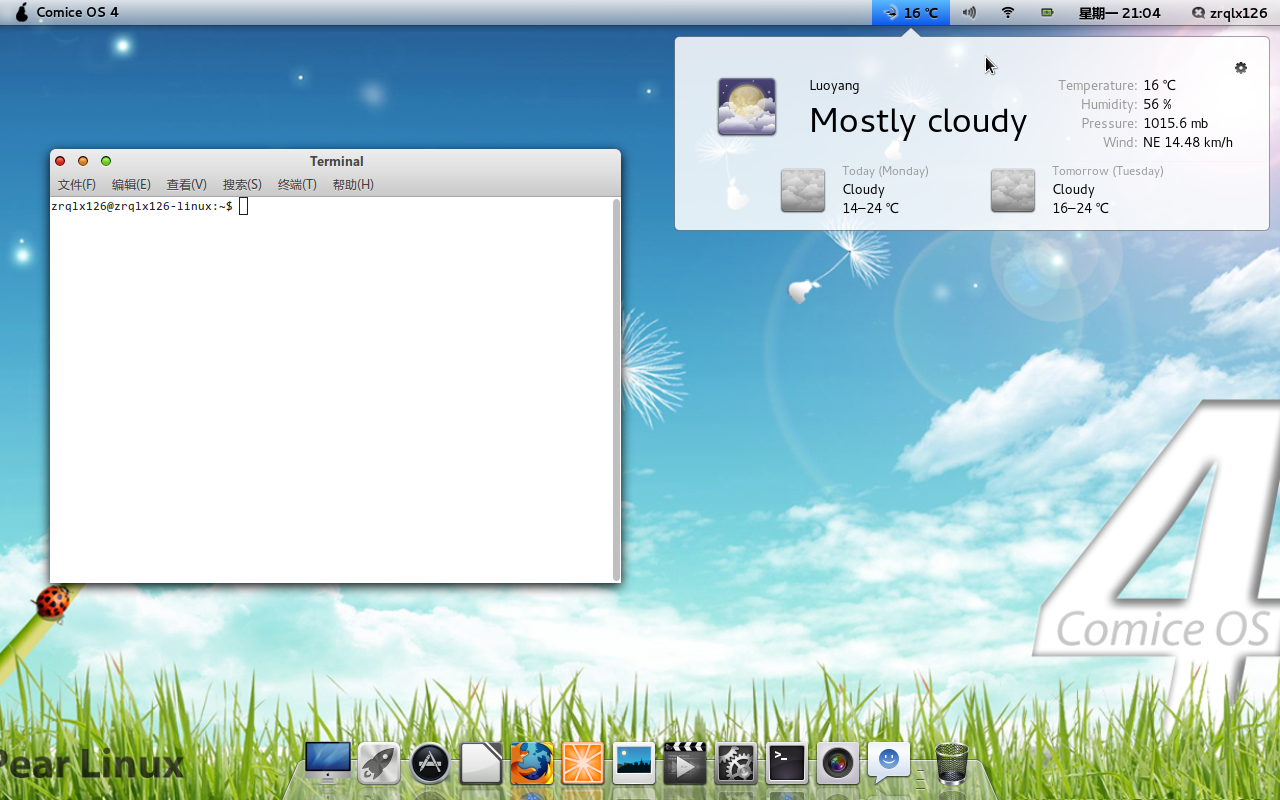The width and height of the screenshot is (1280, 800).
Task: Open the rocket launcher in dock
Action: 379,764
